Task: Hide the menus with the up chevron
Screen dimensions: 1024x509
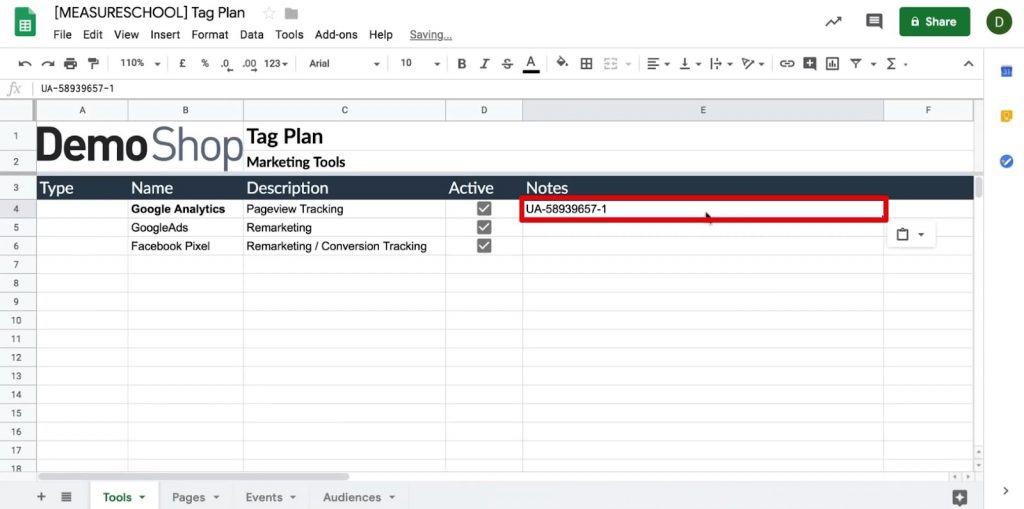Action: [x=968, y=63]
